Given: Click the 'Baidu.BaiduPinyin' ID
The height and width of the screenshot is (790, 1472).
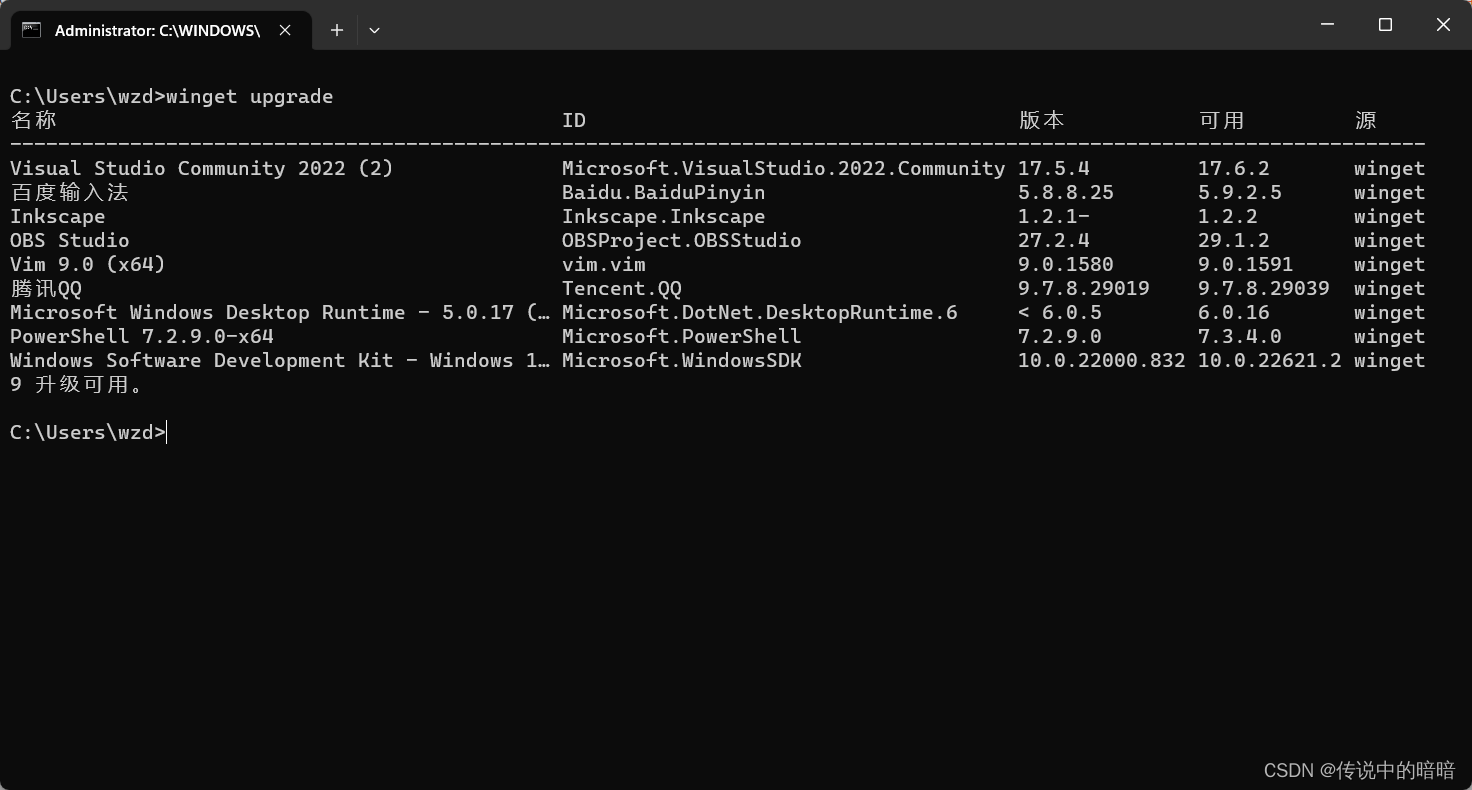Looking at the screenshot, I should pos(664,192).
